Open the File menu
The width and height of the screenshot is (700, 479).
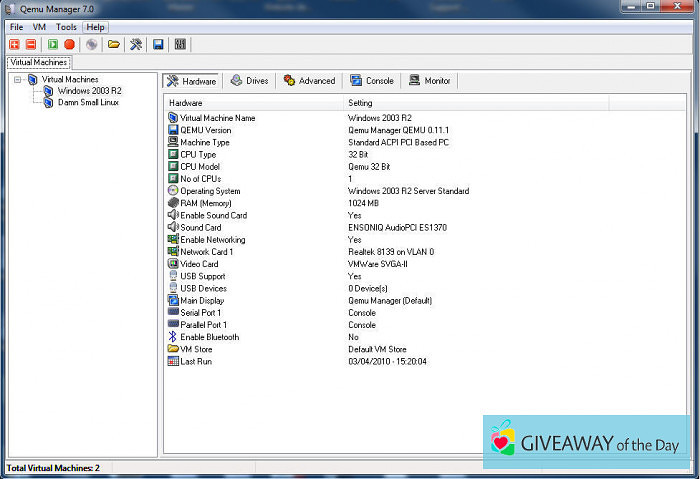[x=17, y=27]
